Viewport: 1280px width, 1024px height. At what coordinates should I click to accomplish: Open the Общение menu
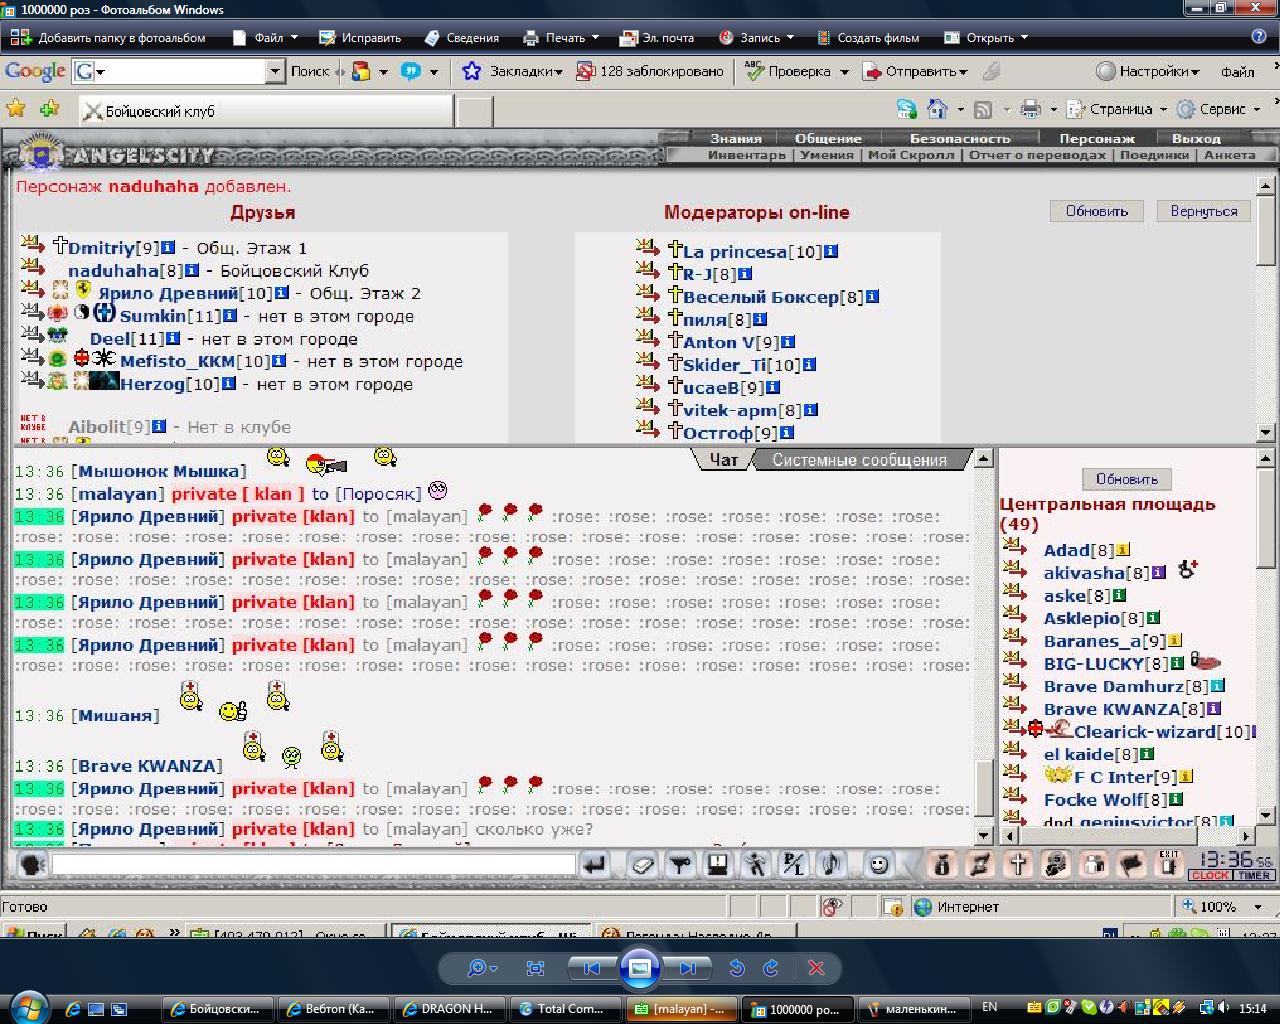click(828, 139)
